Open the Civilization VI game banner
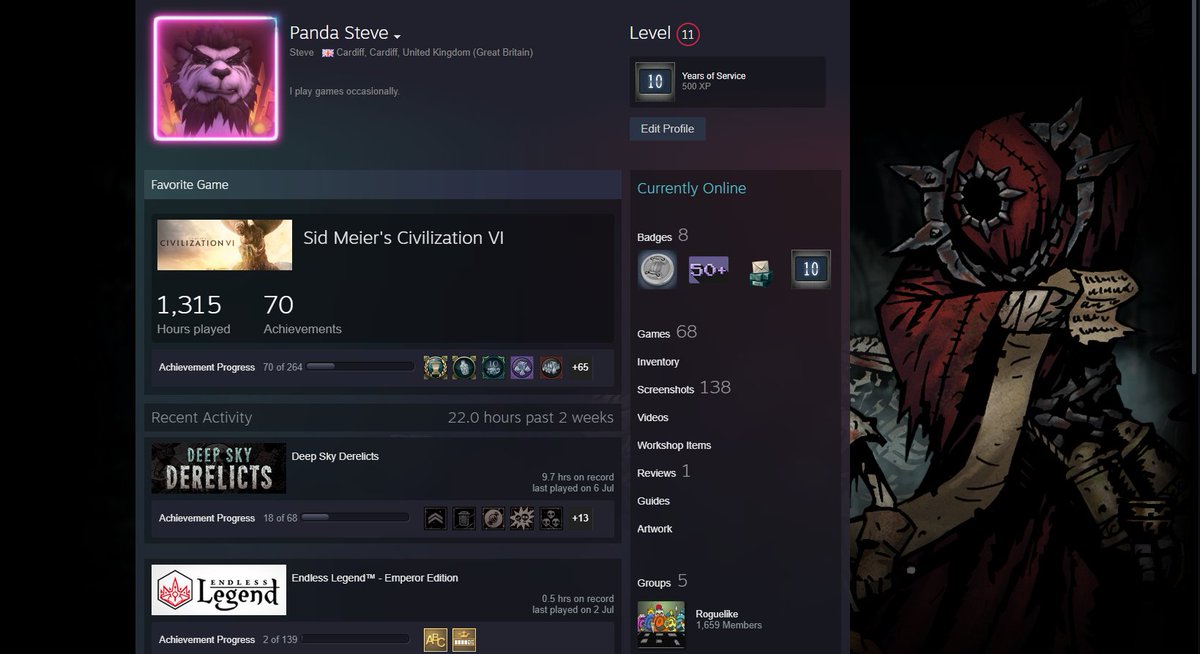 [225, 245]
